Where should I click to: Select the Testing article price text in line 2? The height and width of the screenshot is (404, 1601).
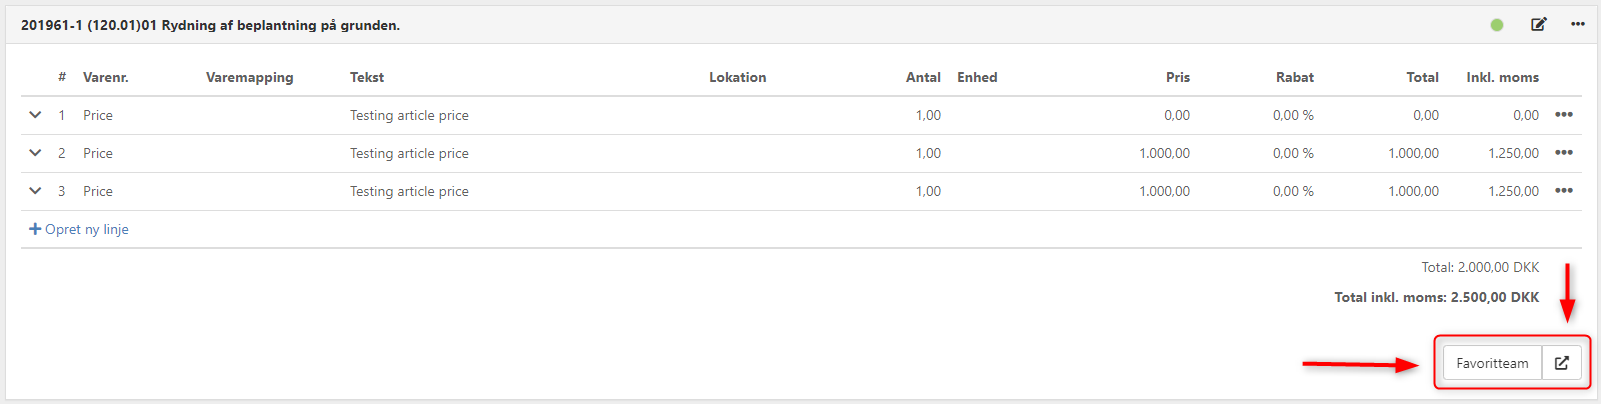coord(409,153)
